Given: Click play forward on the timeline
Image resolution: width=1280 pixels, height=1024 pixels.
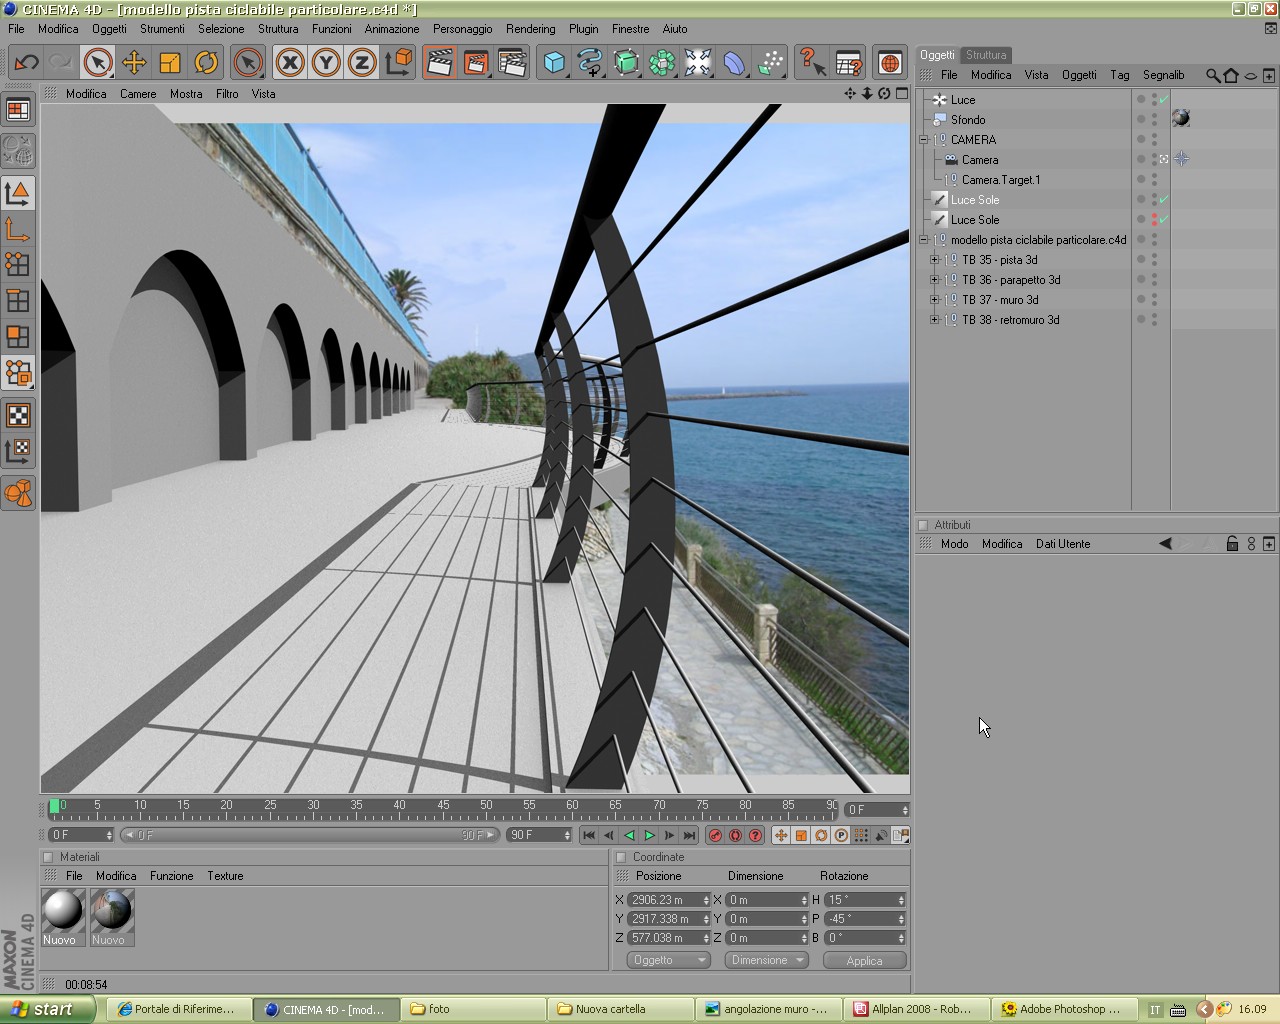Looking at the screenshot, I should pyautogui.click(x=649, y=835).
